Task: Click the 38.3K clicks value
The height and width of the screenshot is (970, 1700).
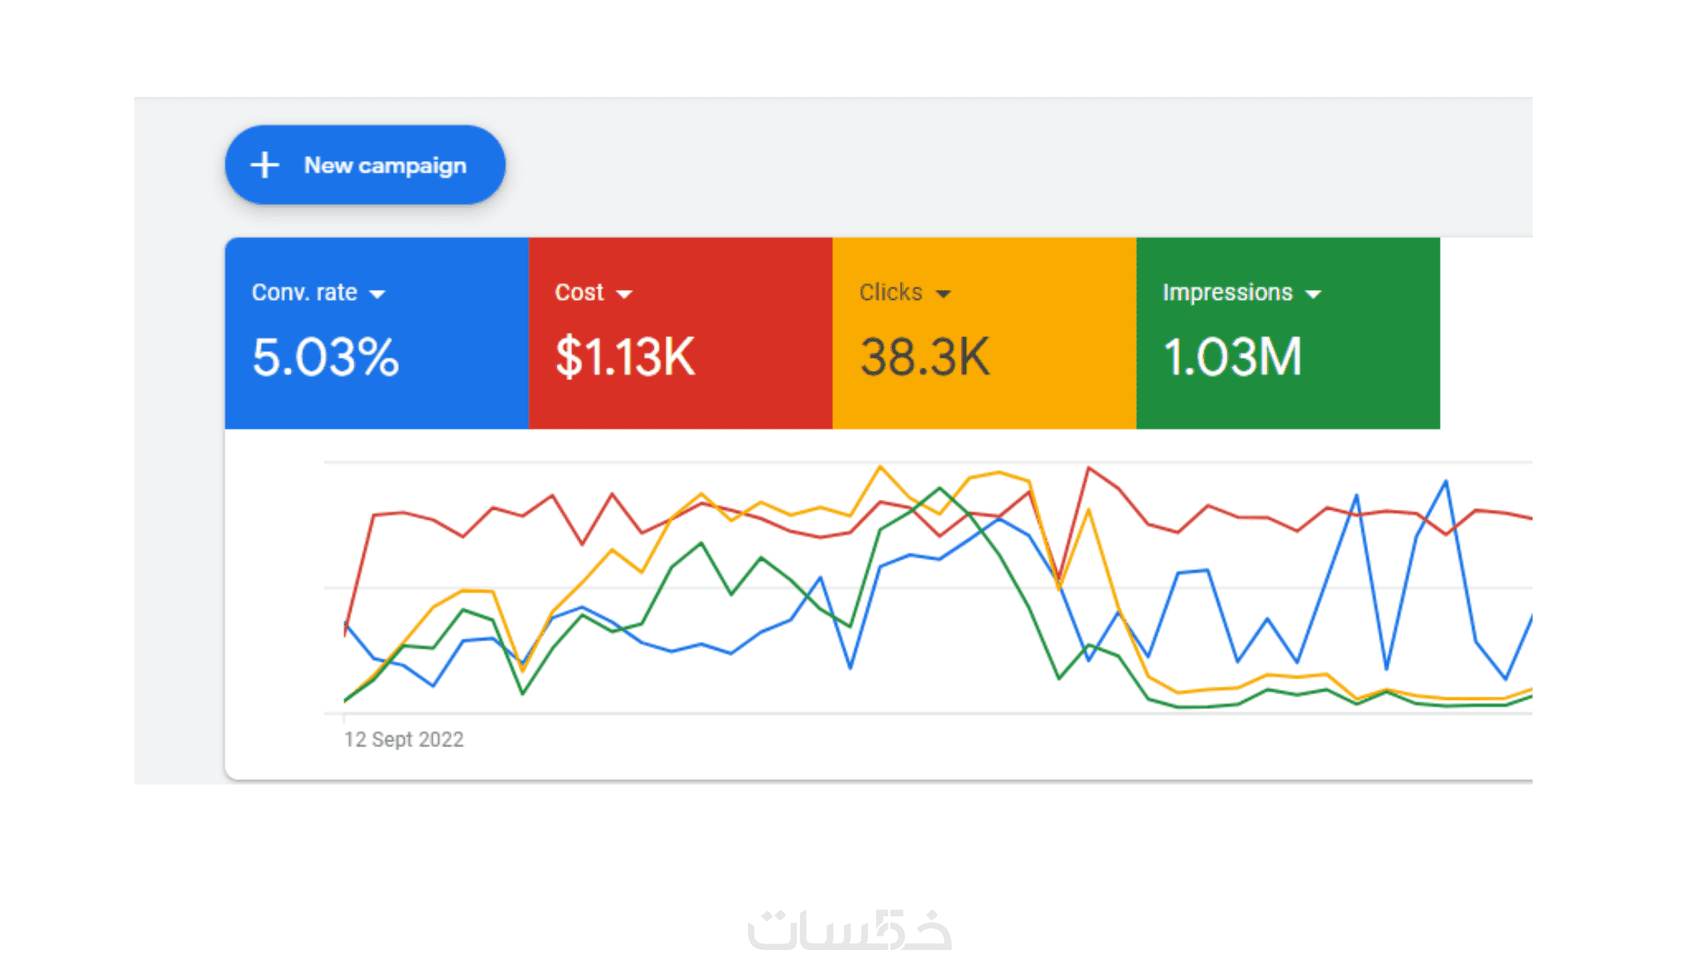Action: click(x=925, y=357)
